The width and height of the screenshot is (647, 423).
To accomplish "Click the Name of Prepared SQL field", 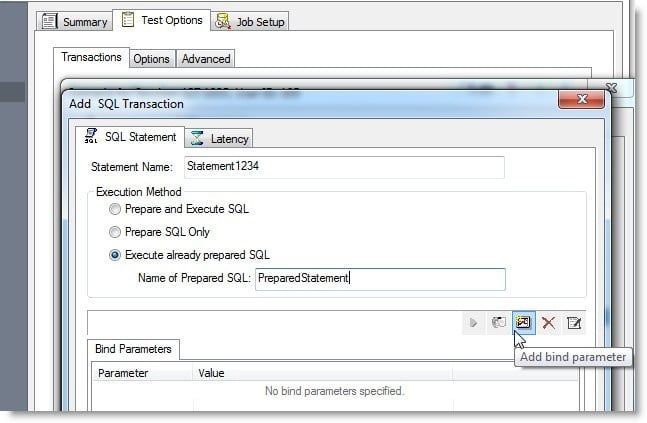I will coord(380,279).
